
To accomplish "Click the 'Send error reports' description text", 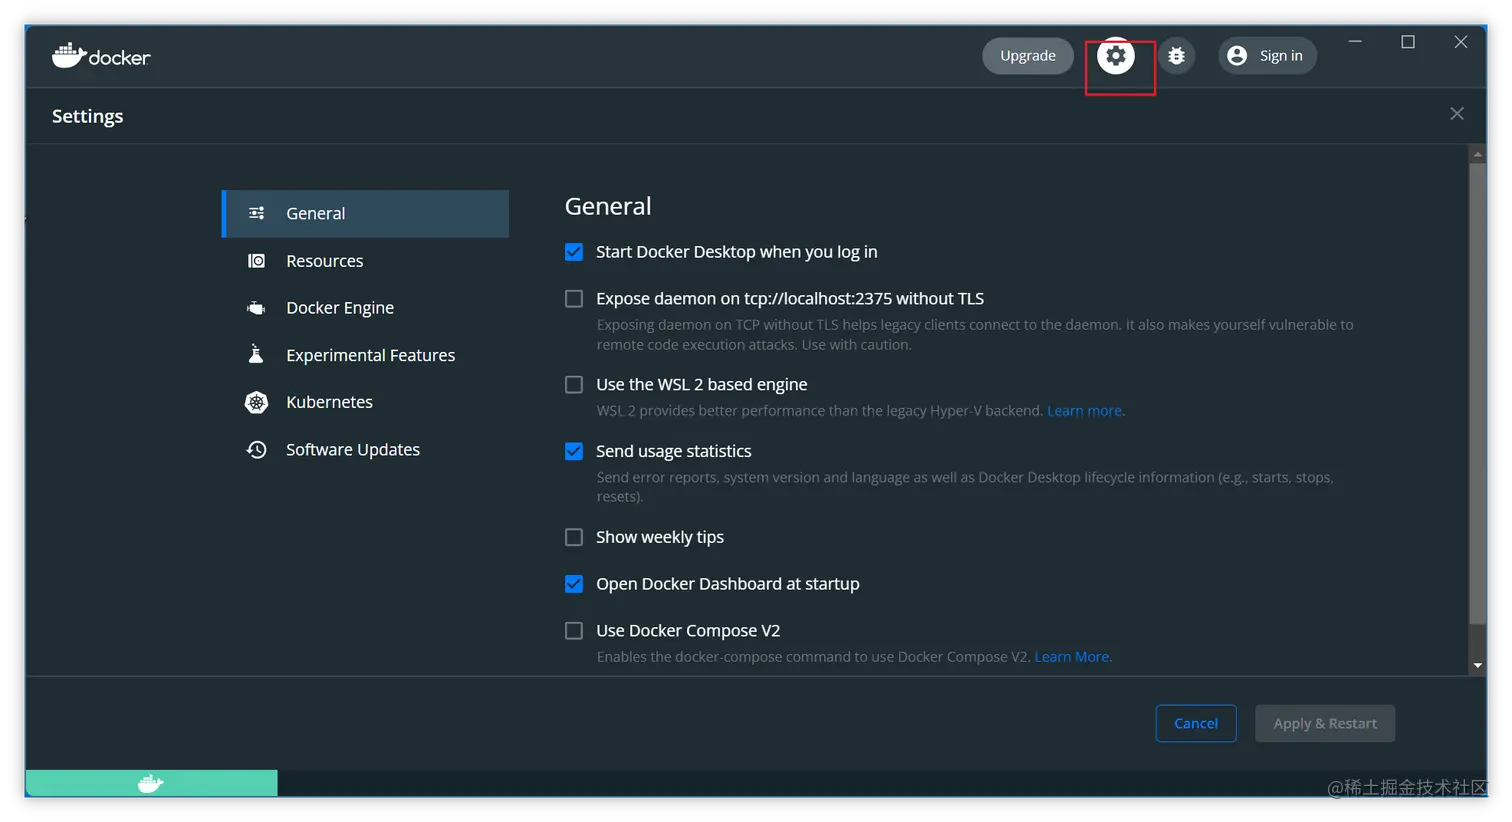I will point(965,487).
